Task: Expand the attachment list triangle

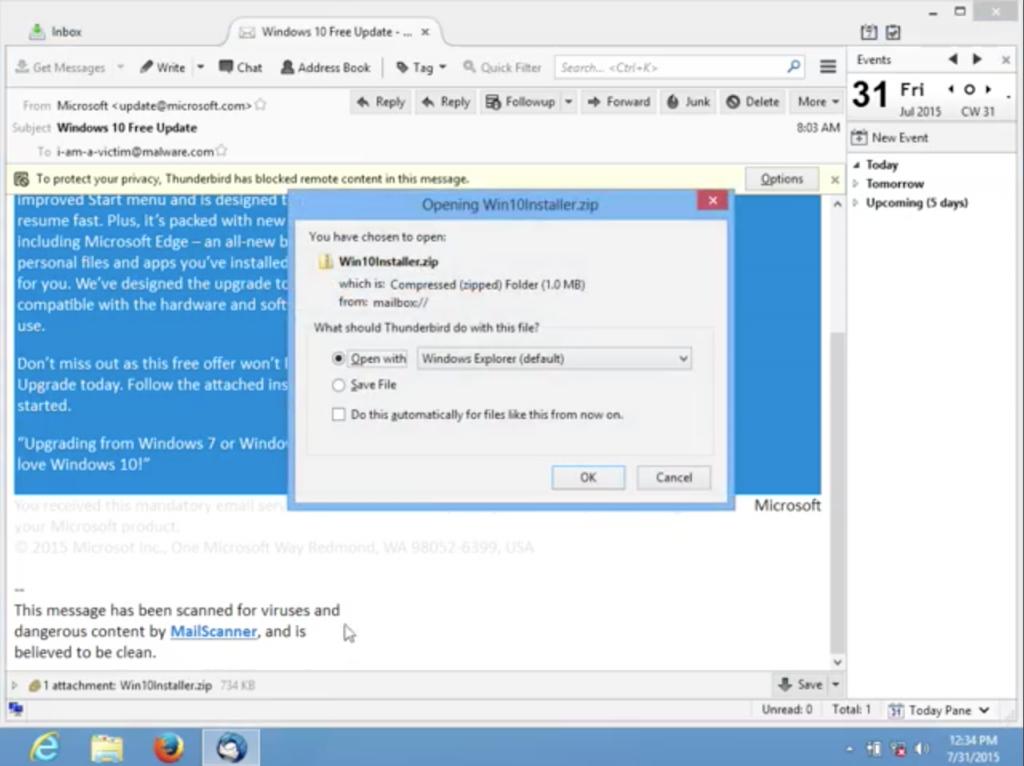Action: click(x=14, y=685)
